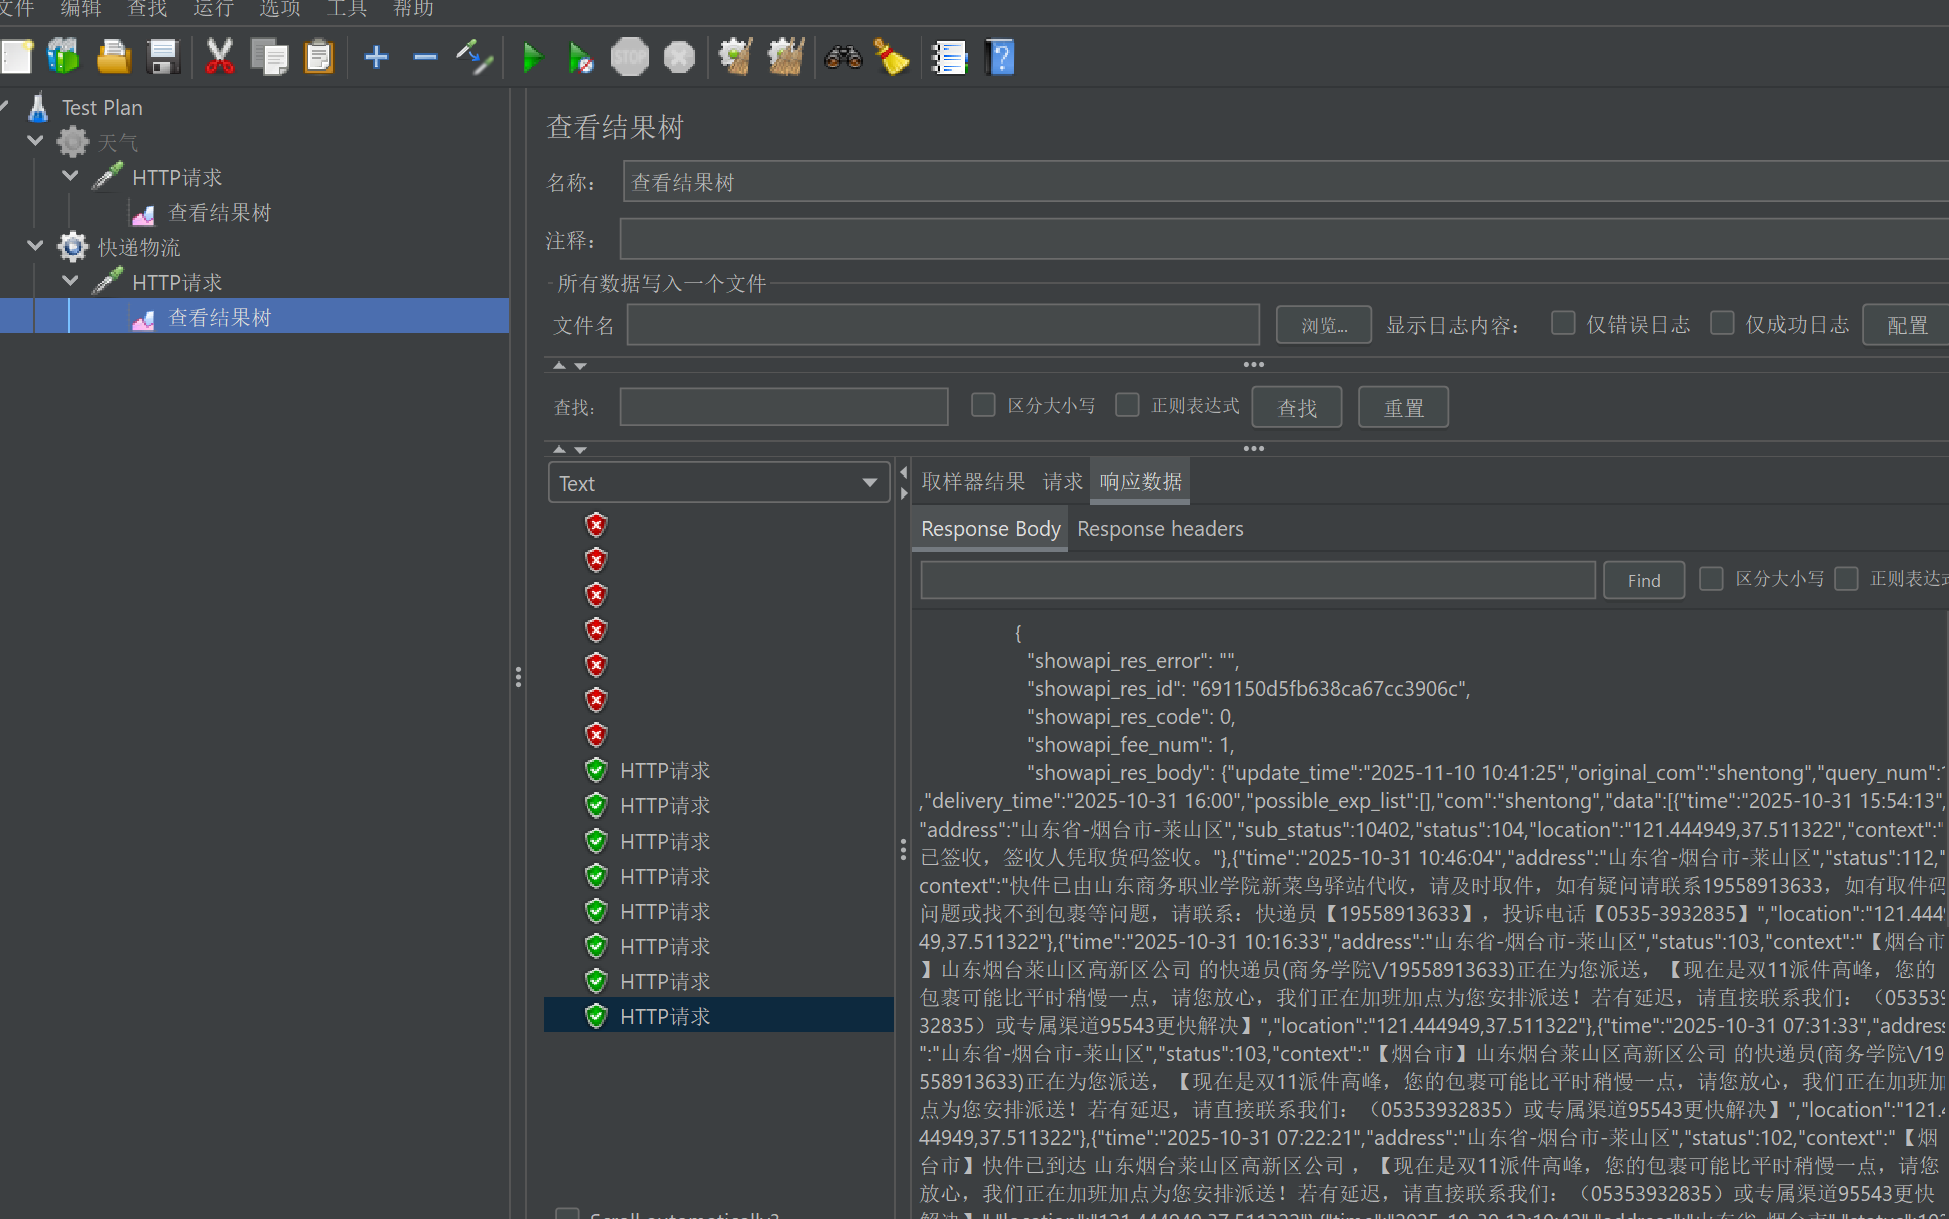Enable the 仅成功日志 checkbox

[x=1722, y=323]
